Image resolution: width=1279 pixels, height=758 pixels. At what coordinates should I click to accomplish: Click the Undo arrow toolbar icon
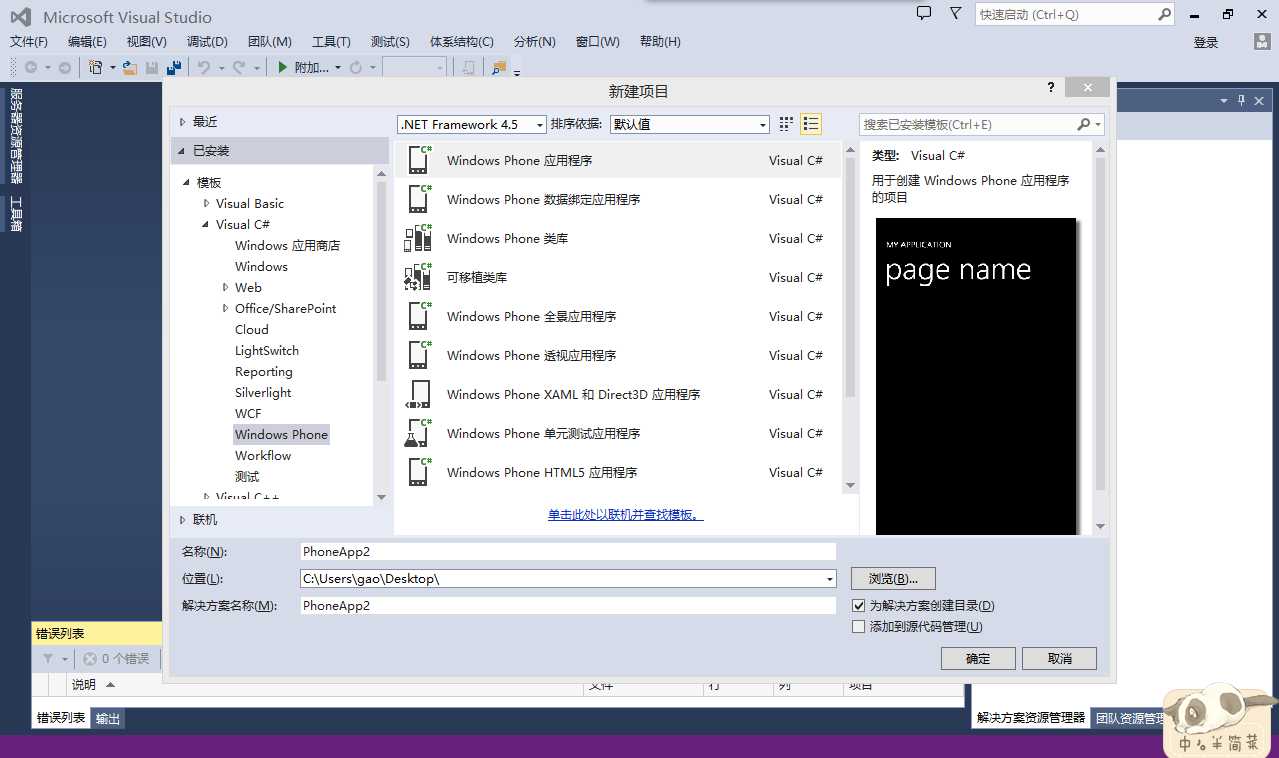point(204,67)
